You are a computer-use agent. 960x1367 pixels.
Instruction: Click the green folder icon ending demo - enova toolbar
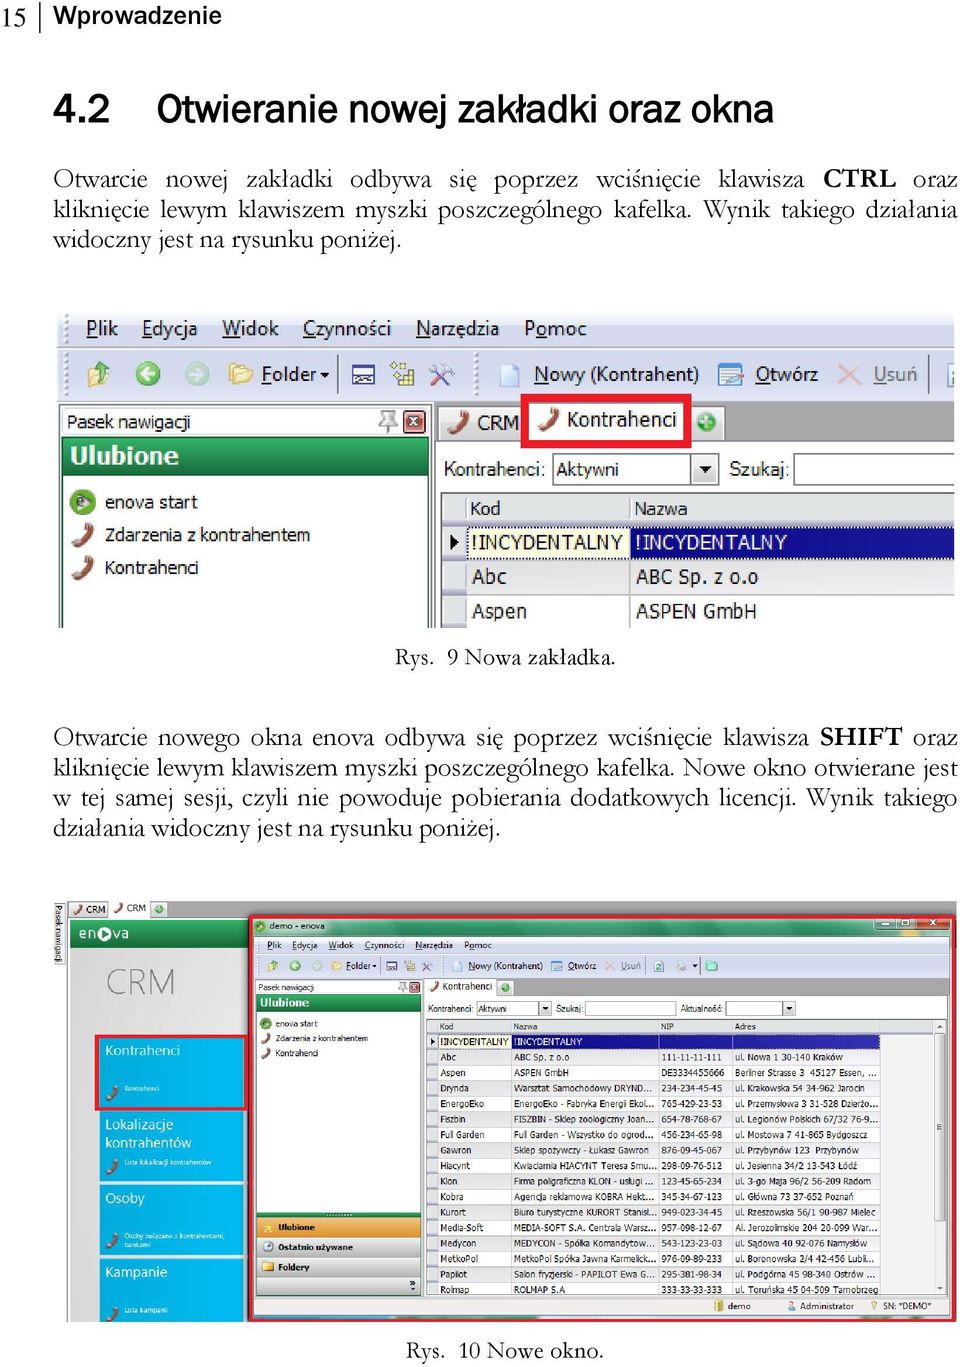click(x=712, y=966)
